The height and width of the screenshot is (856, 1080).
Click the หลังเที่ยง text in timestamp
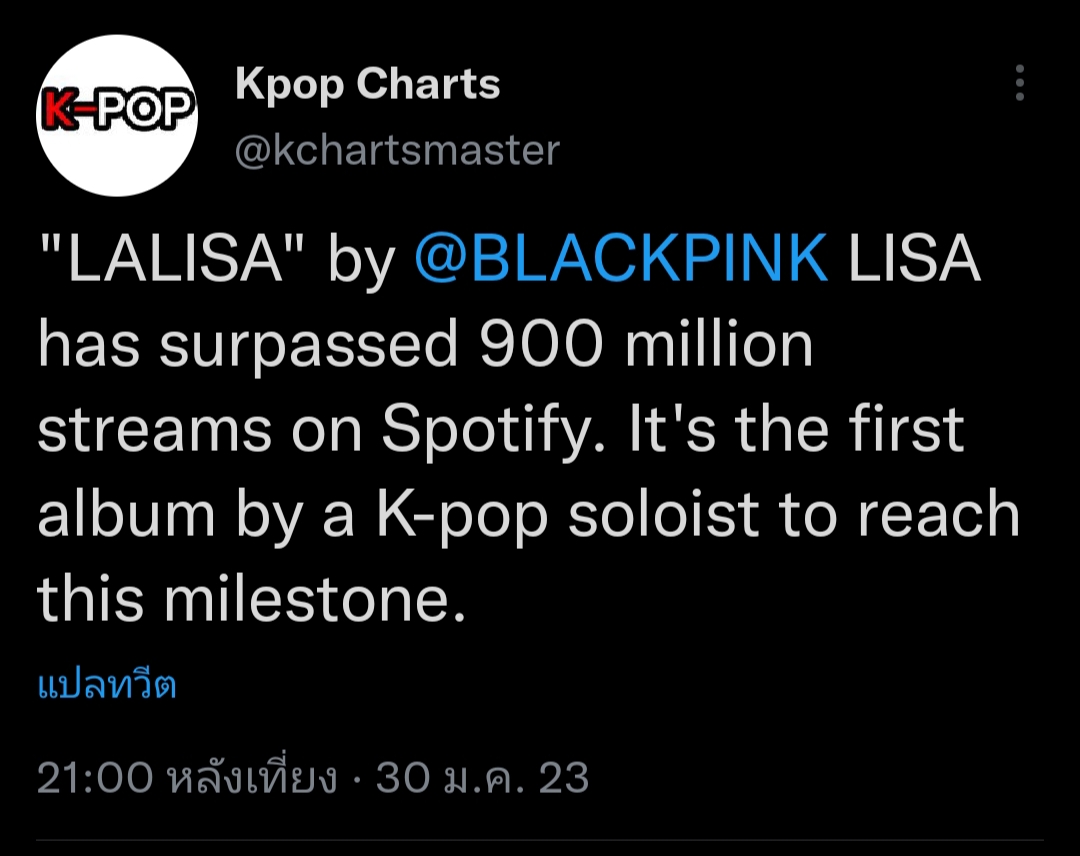[252, 778]
